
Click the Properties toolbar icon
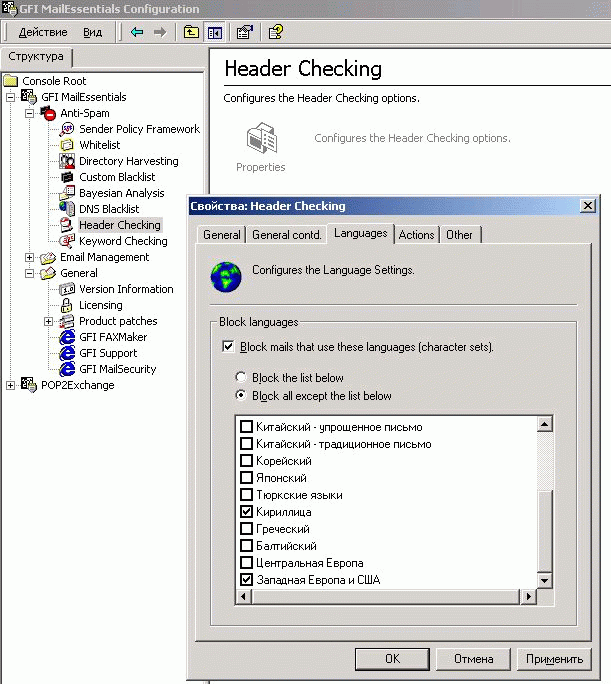(244, 32)
